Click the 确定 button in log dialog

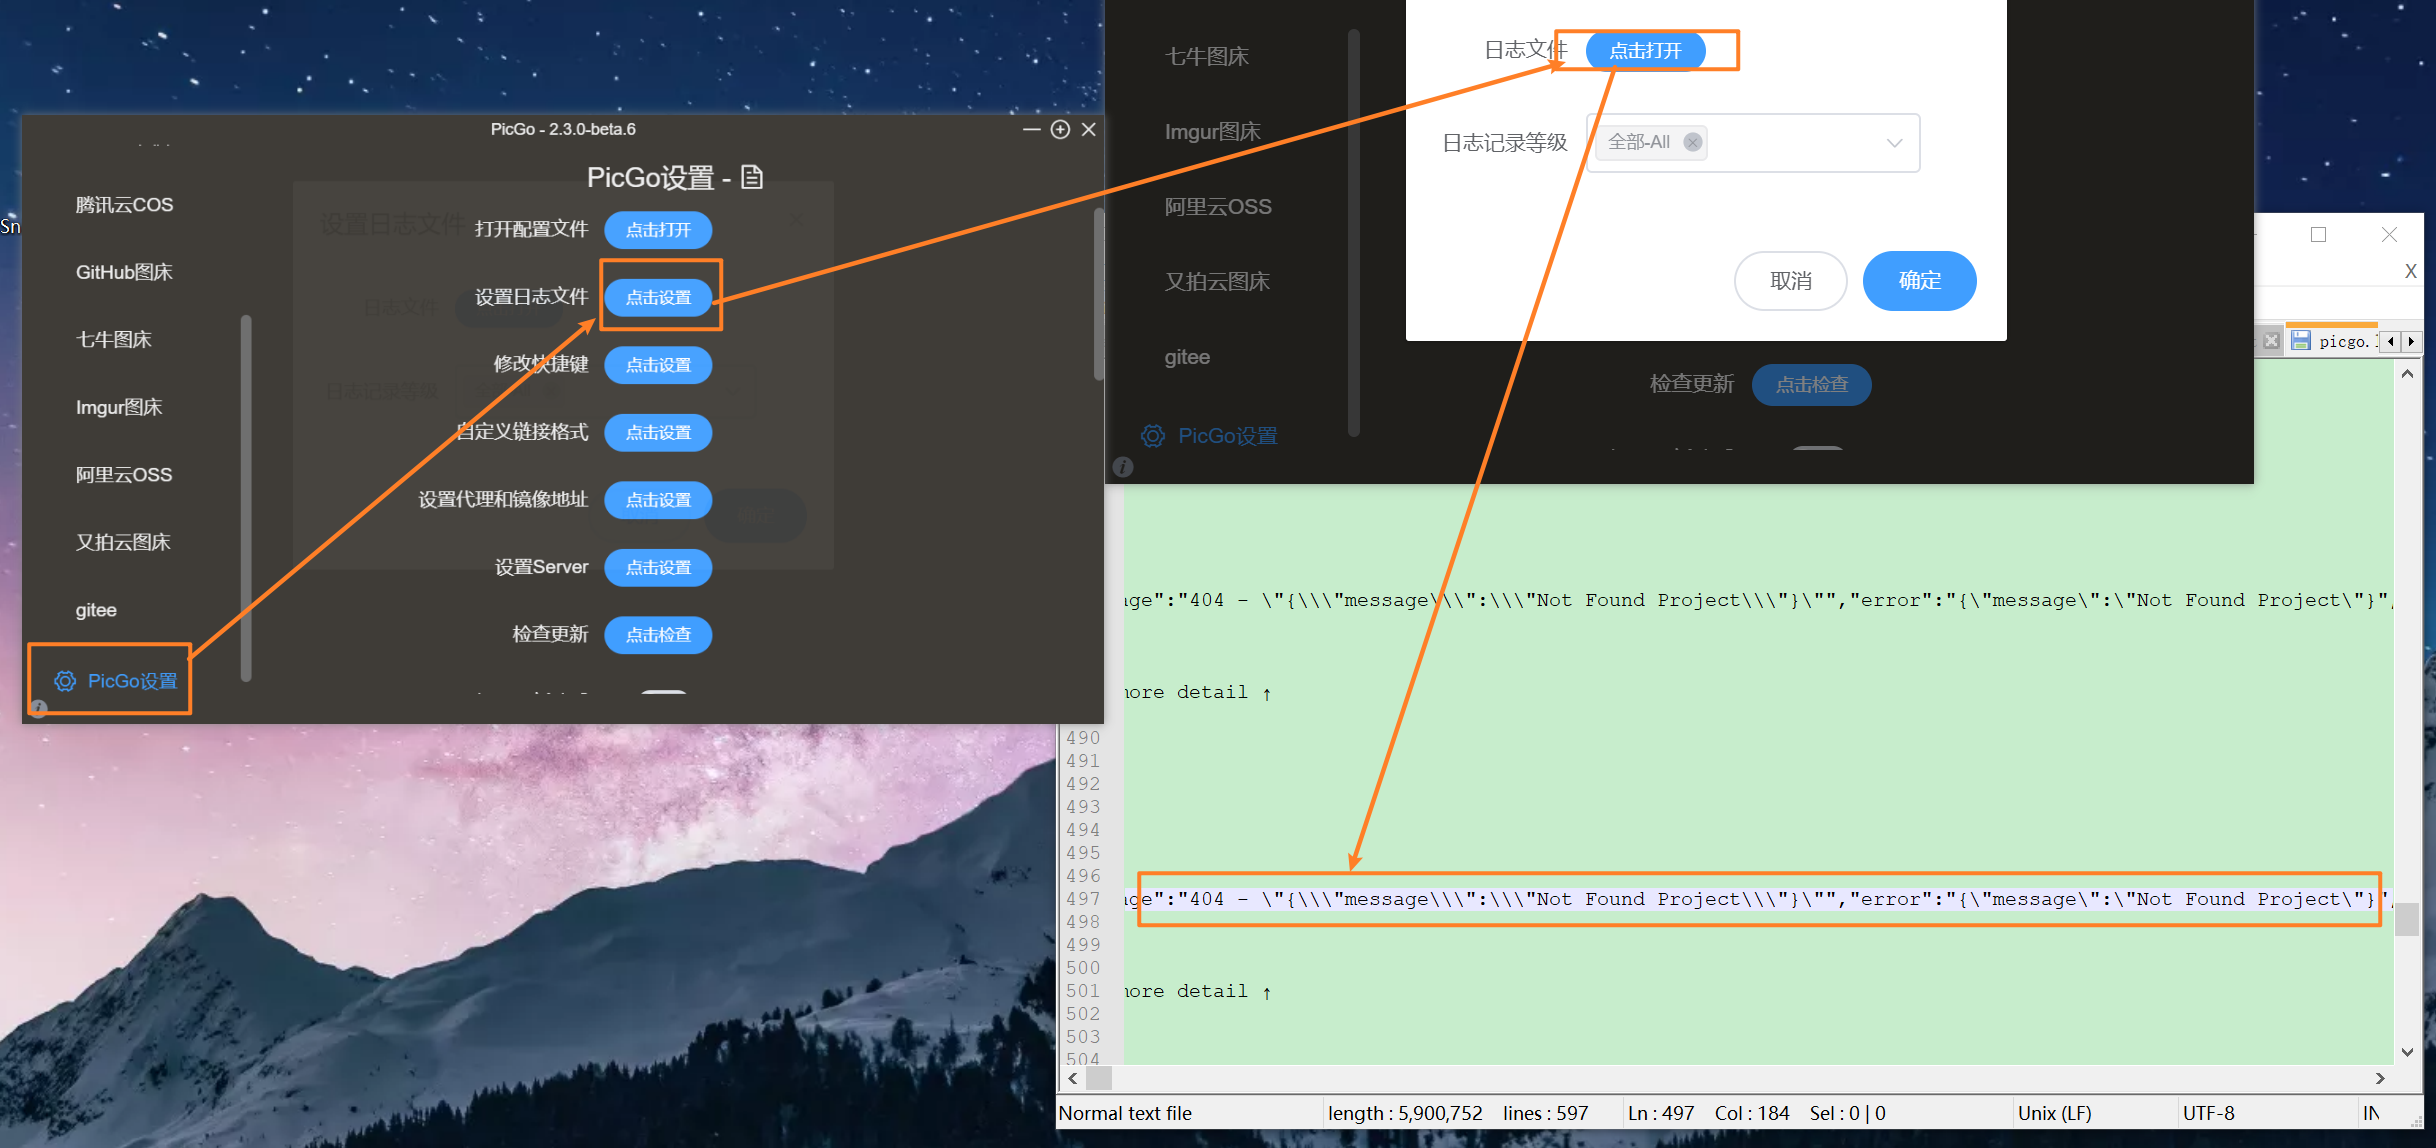click(x=1920, y=281)
